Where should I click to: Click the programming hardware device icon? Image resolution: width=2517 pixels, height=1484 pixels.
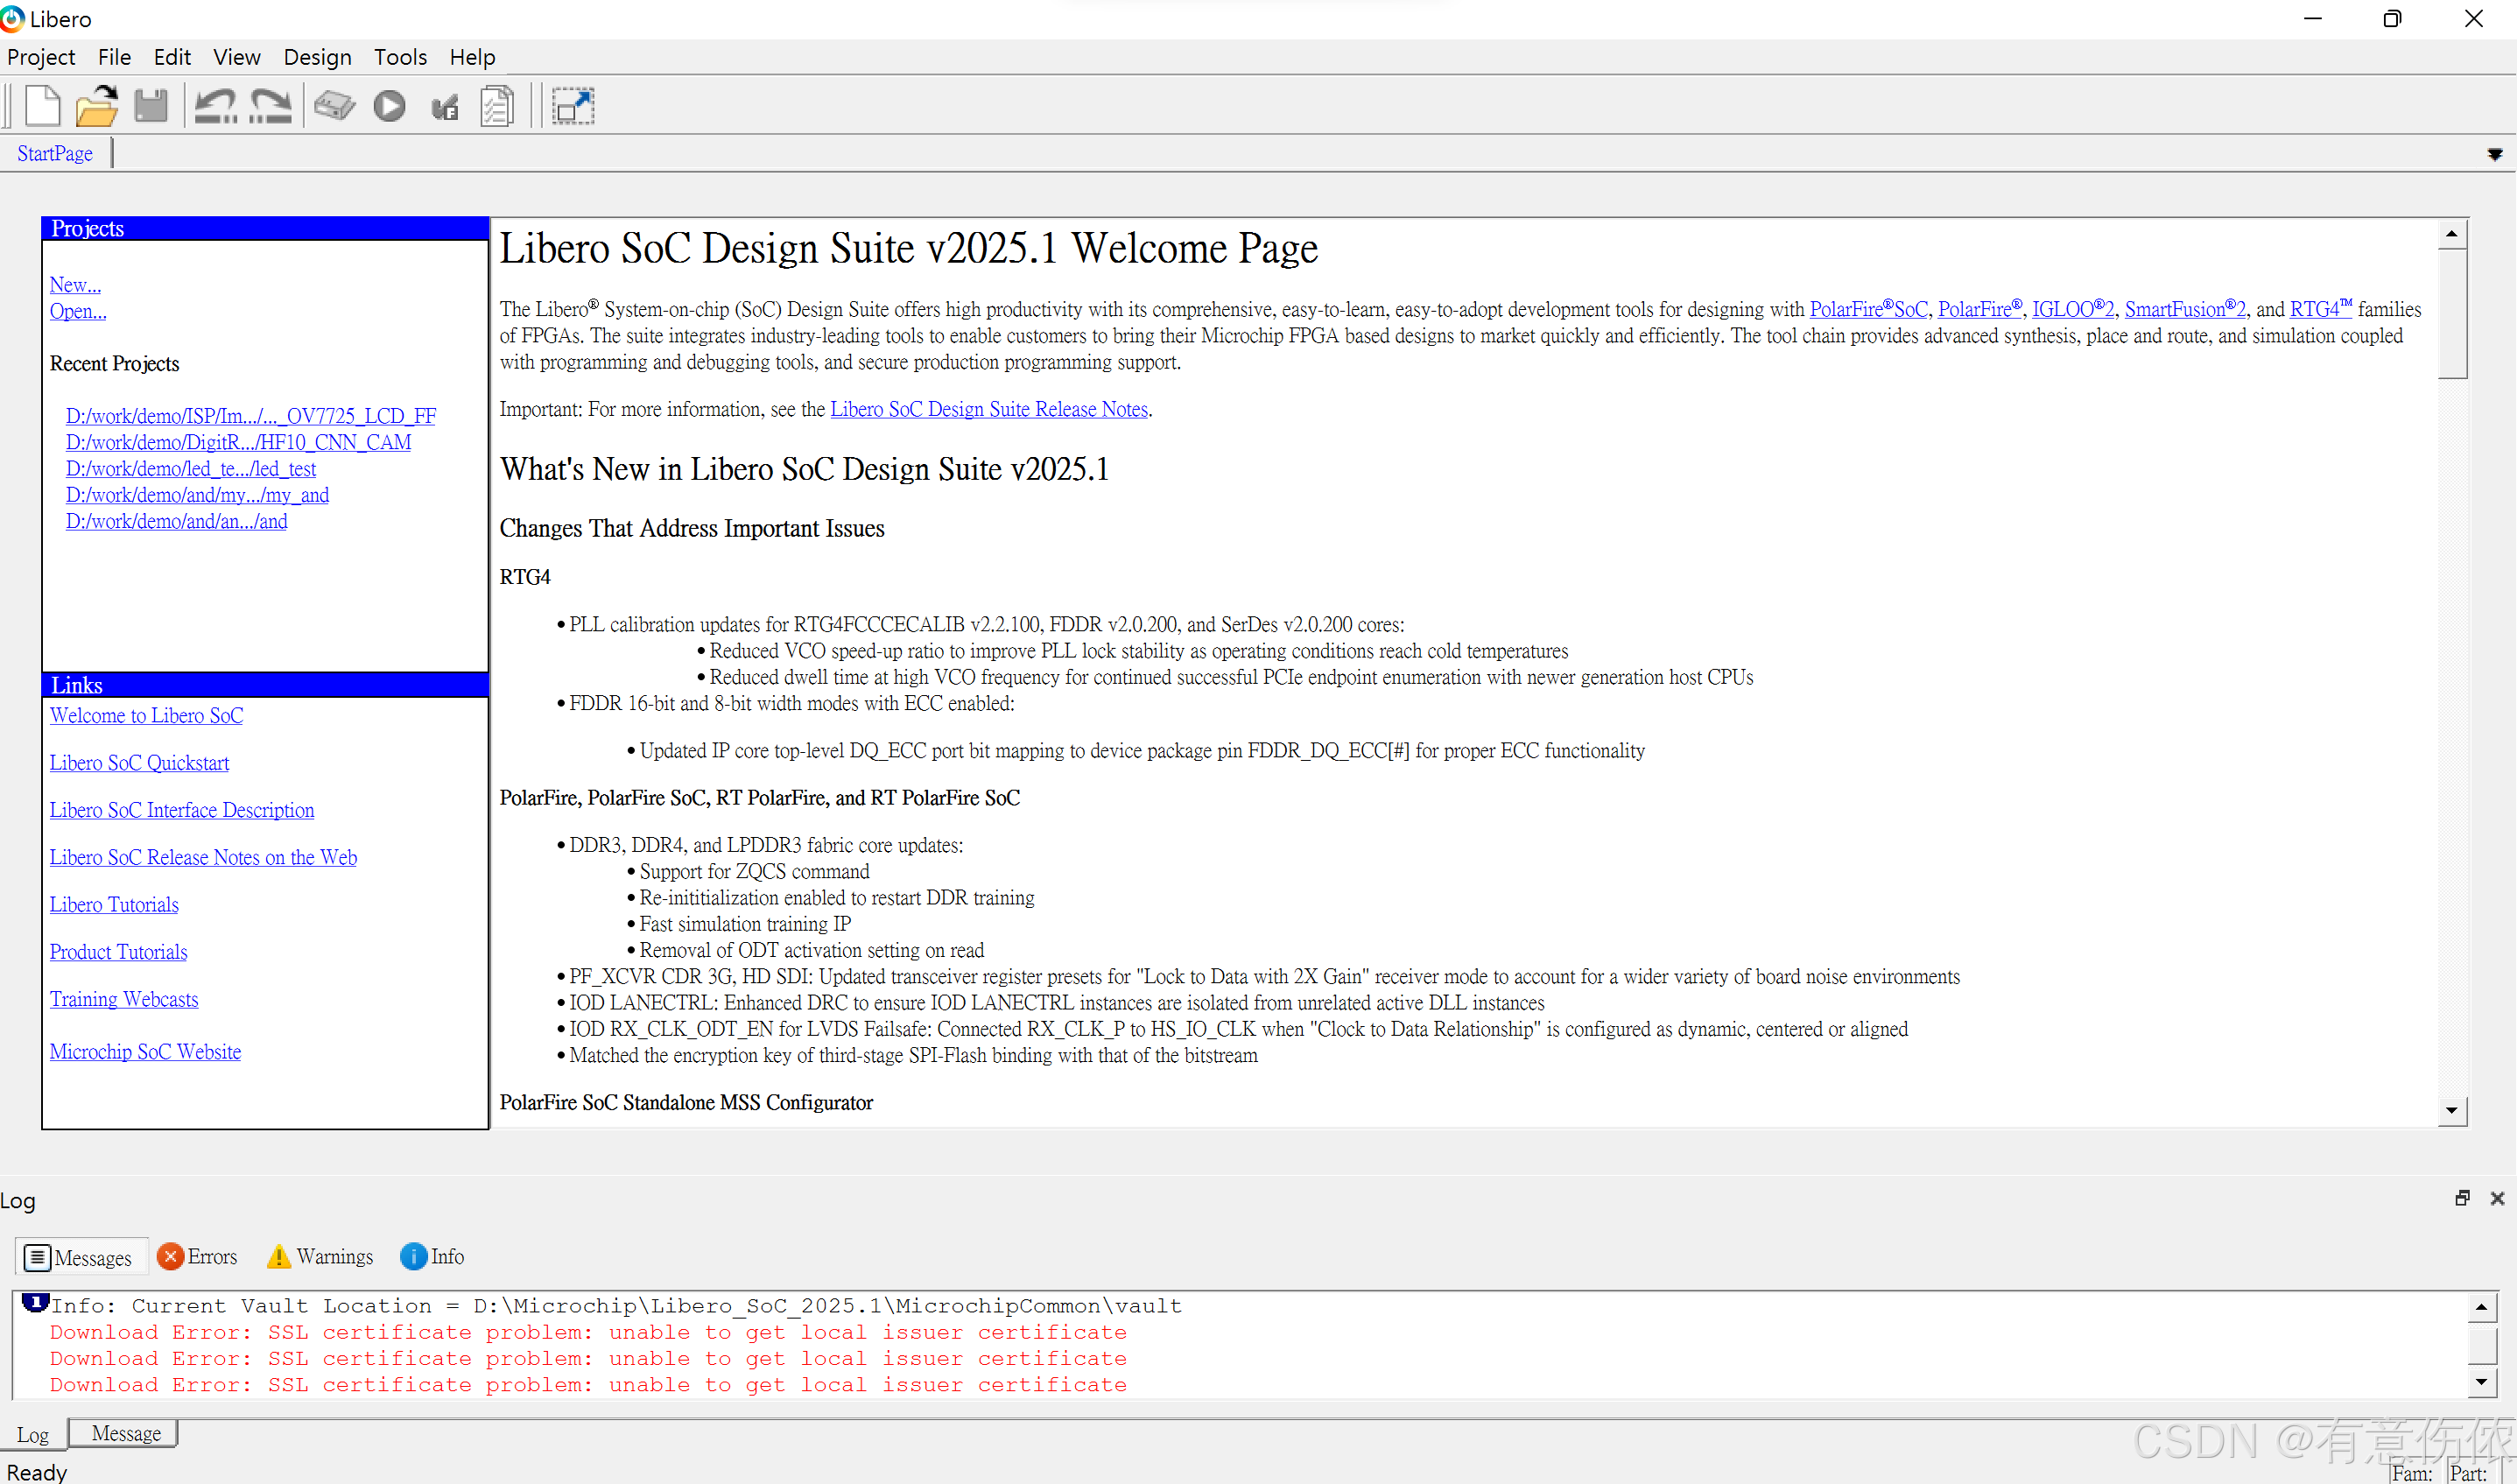click(334, 106)
